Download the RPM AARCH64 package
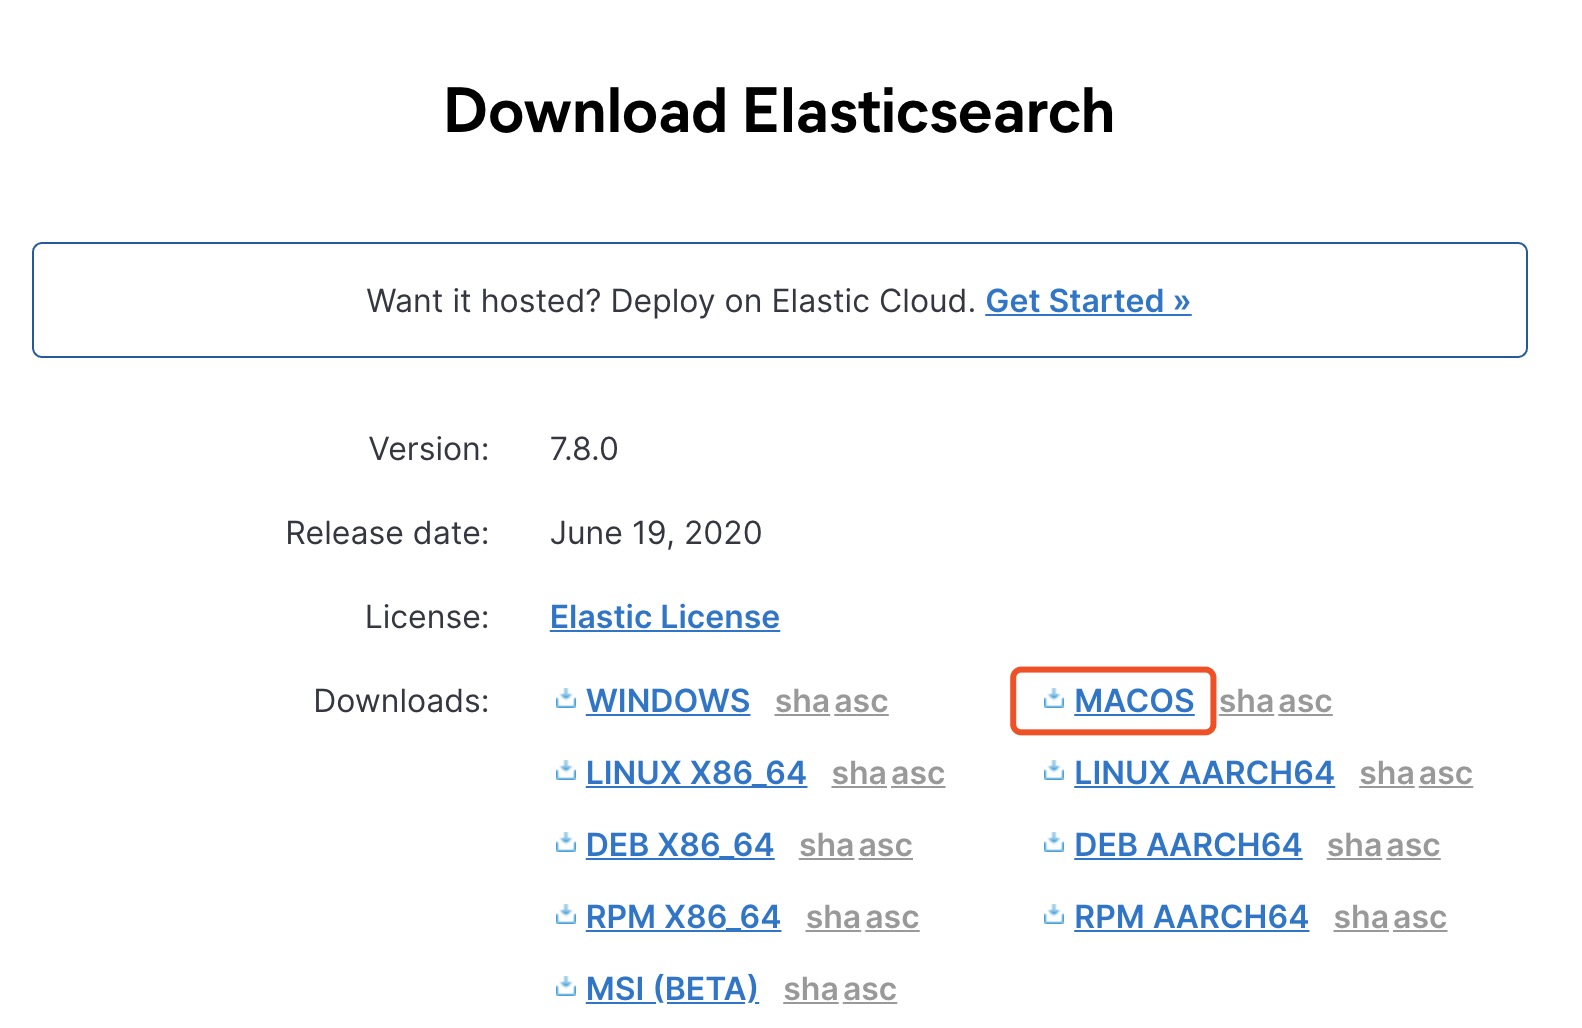The image size is (1582, 1028). [x=1191, y=917]
